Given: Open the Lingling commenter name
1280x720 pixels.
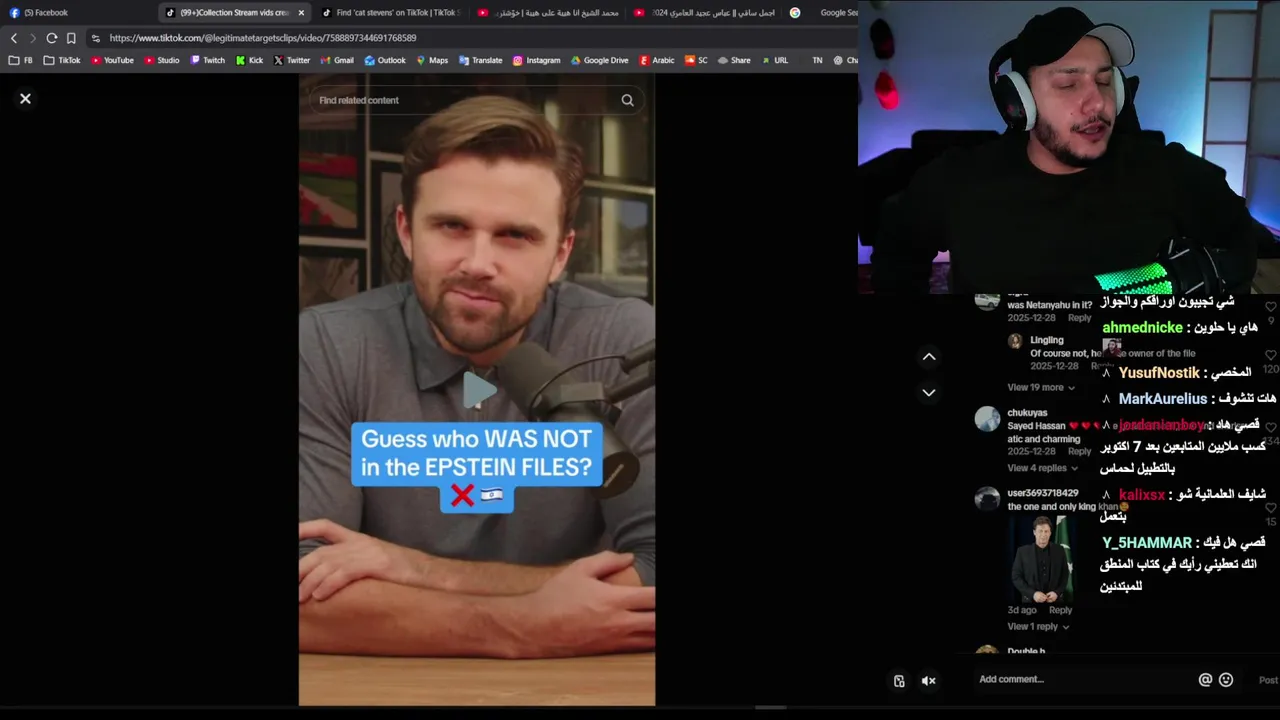Looking at the screenshot, I should [1046, 340].
